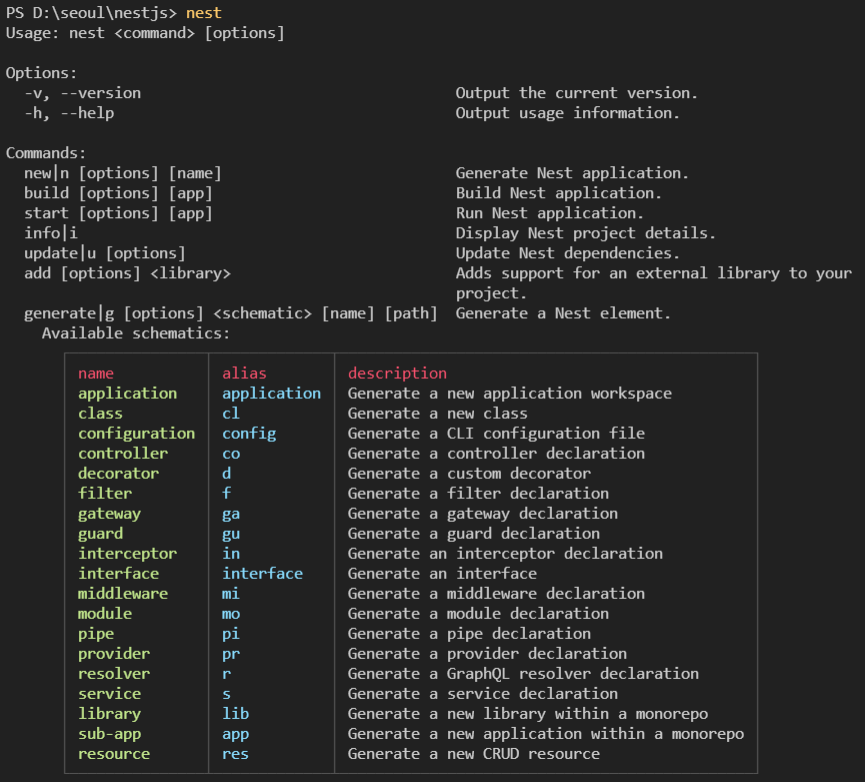Viewport: 865px width, 782px height.
Task: Click the 'app' alias
Action: 236,736
